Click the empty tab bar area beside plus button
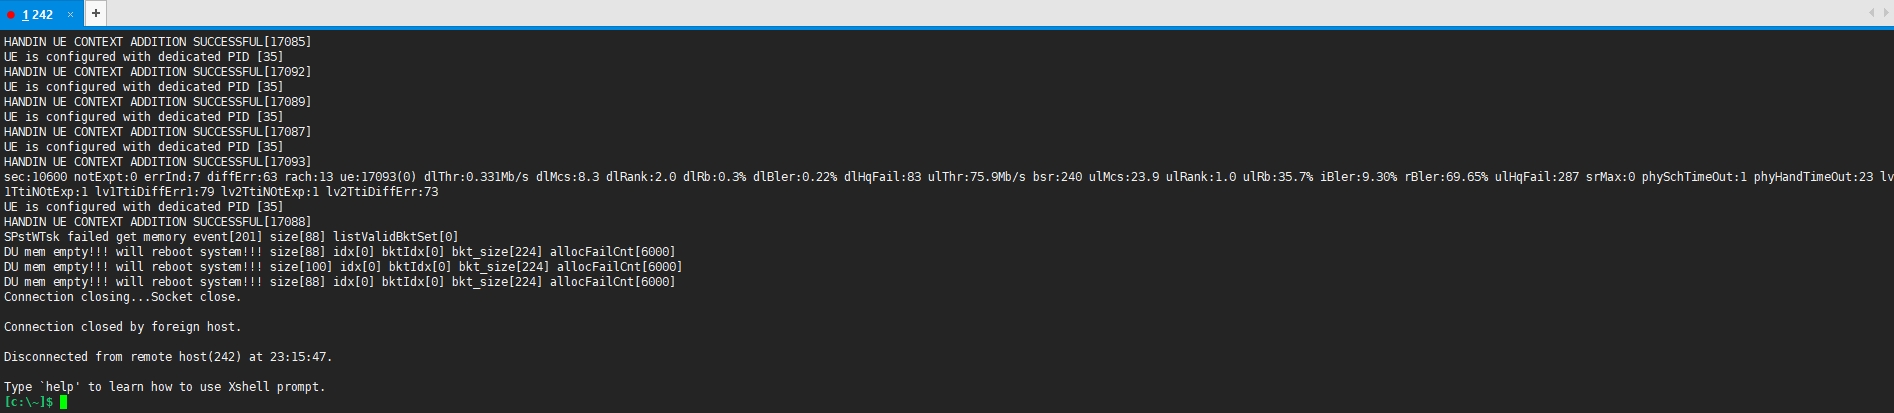 pos(980,13)
